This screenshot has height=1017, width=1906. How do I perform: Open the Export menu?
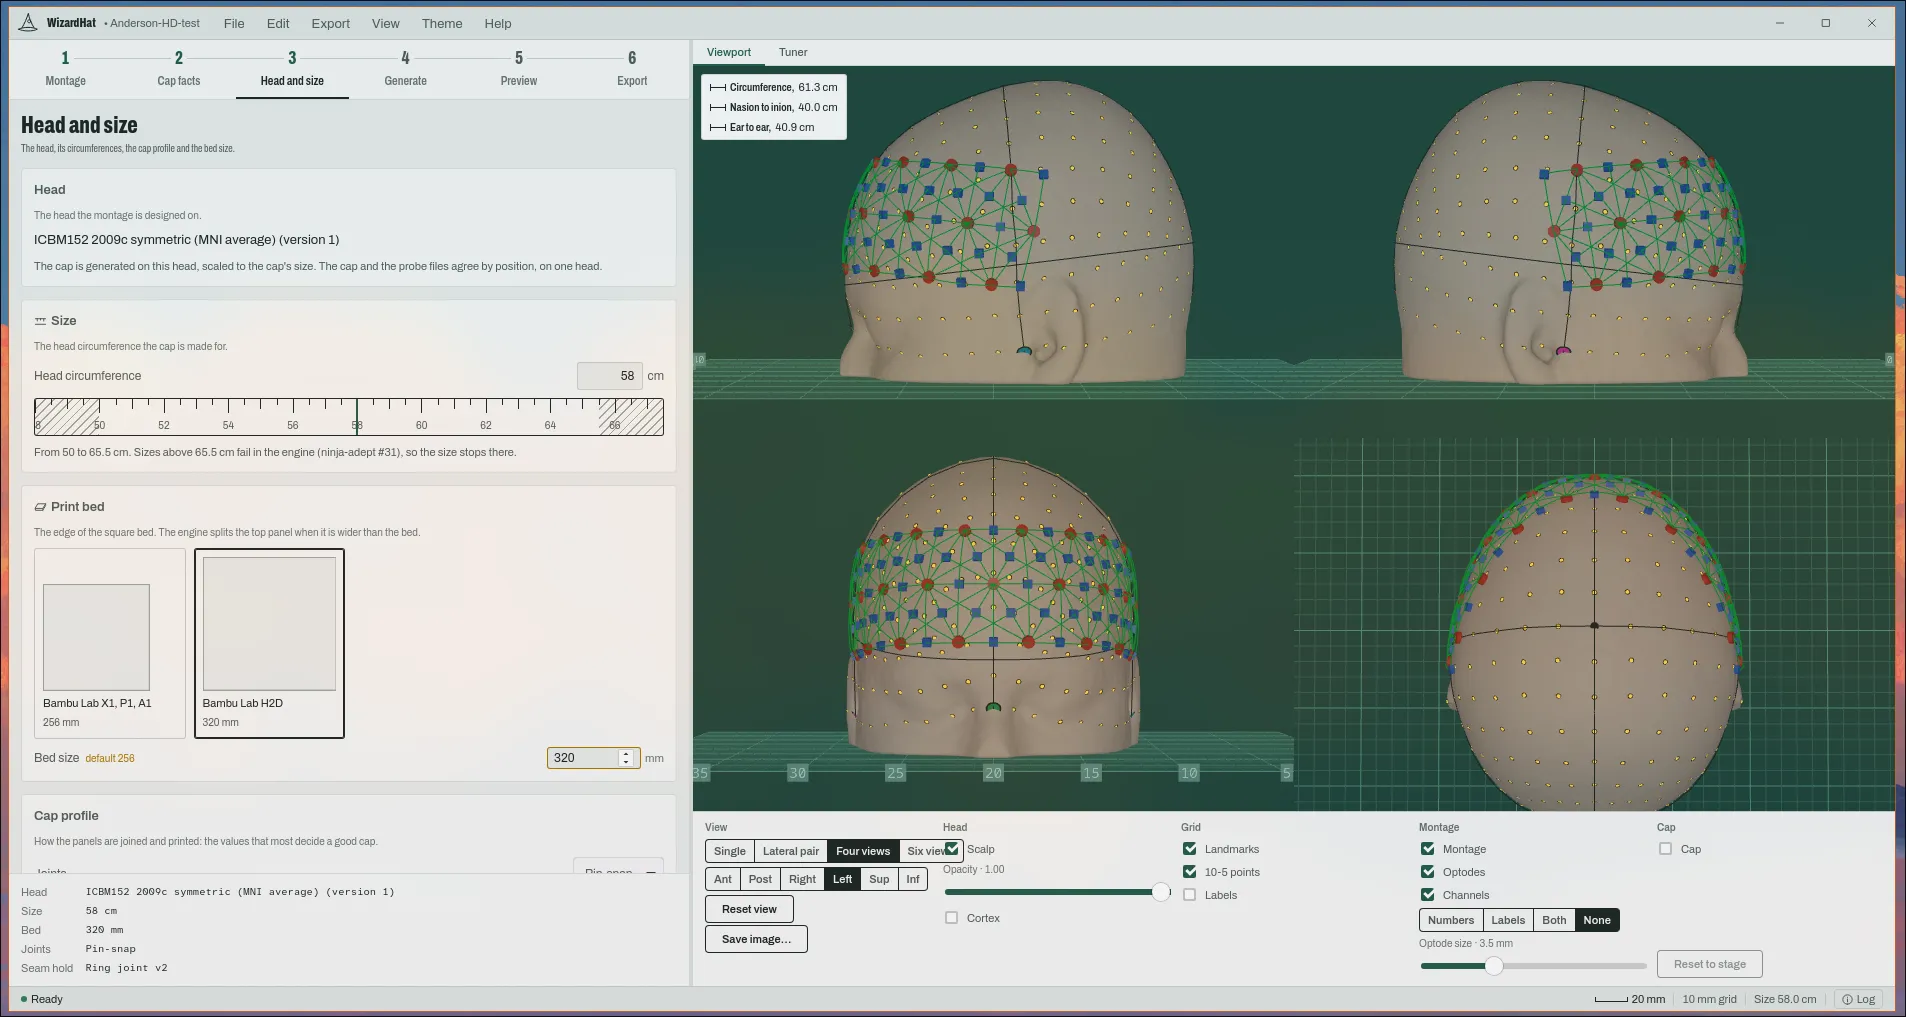point(331,24)
